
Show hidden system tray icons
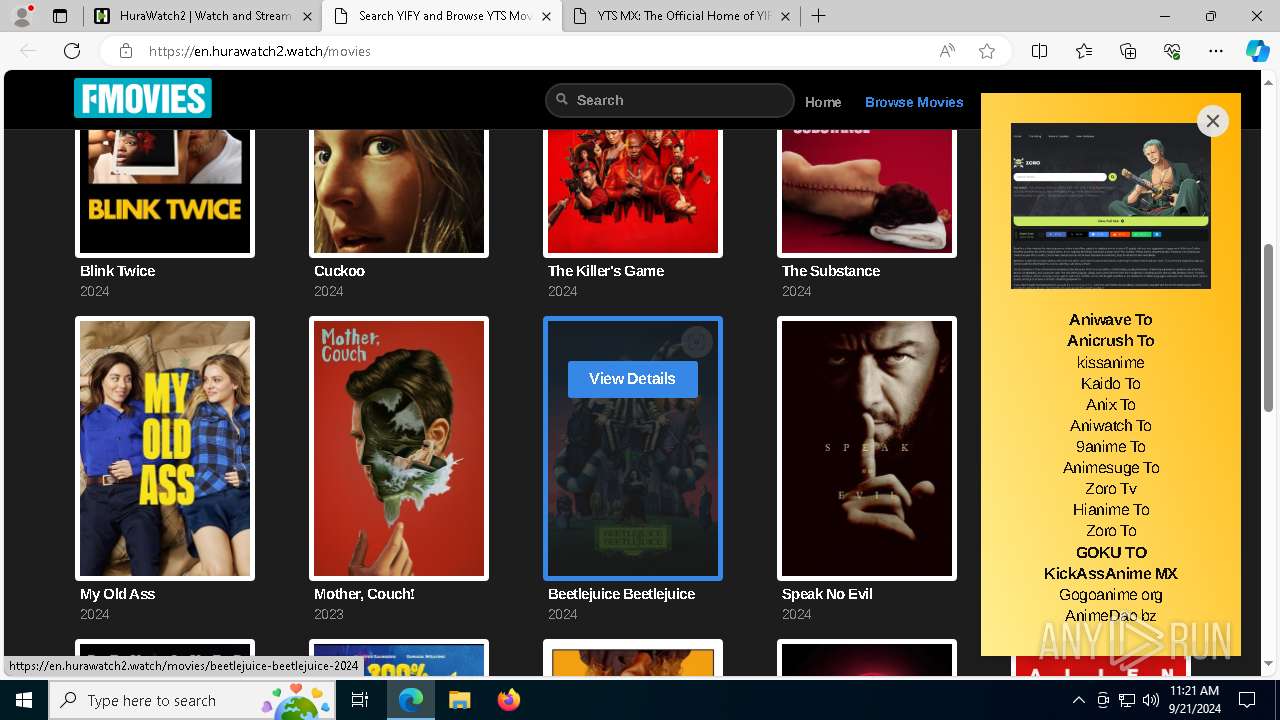click(1078, 700)
